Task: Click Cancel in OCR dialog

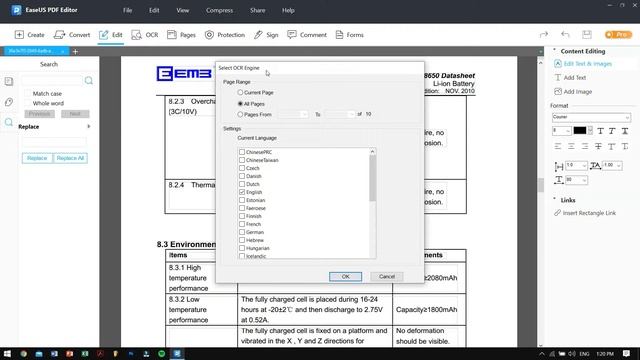Action: point(387,276)
